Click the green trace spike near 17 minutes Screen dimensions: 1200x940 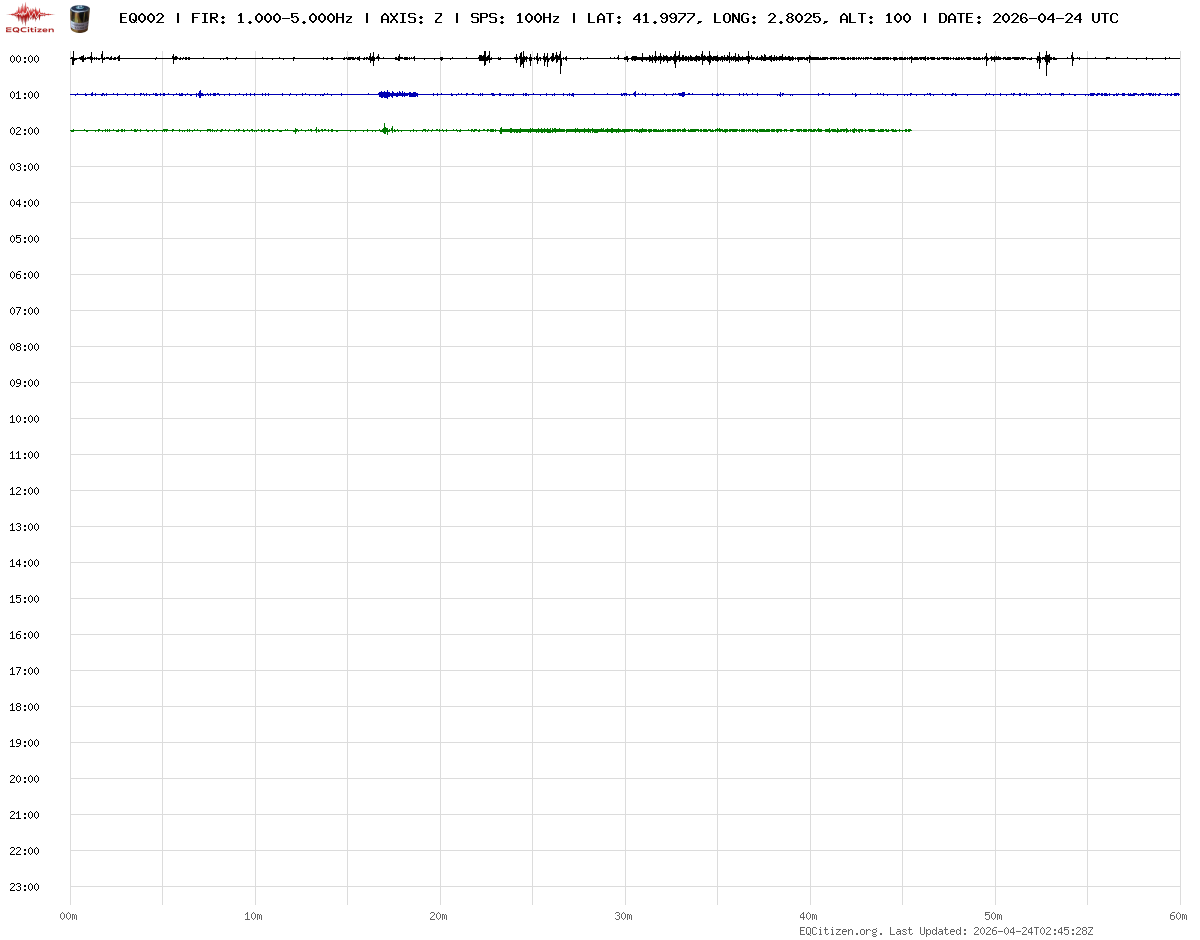[x=385, y=128]
